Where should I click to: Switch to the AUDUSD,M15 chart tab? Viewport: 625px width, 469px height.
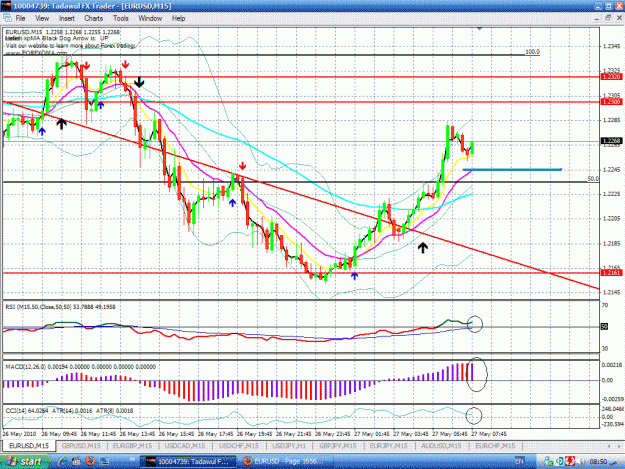pos(442,445)
